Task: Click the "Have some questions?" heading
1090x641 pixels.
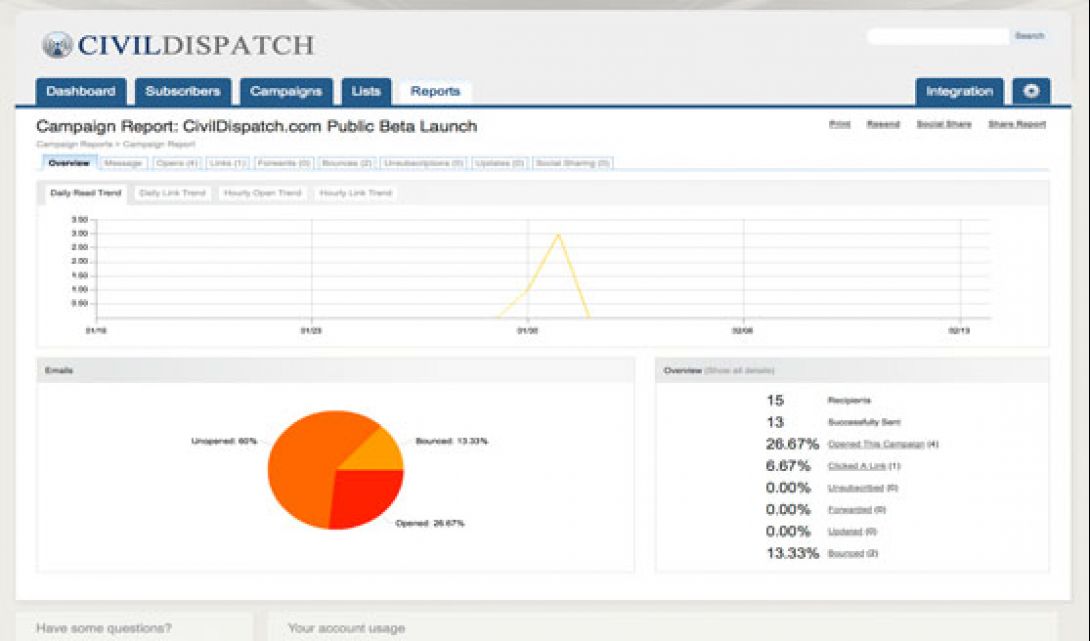Action: tap(104, 628)
